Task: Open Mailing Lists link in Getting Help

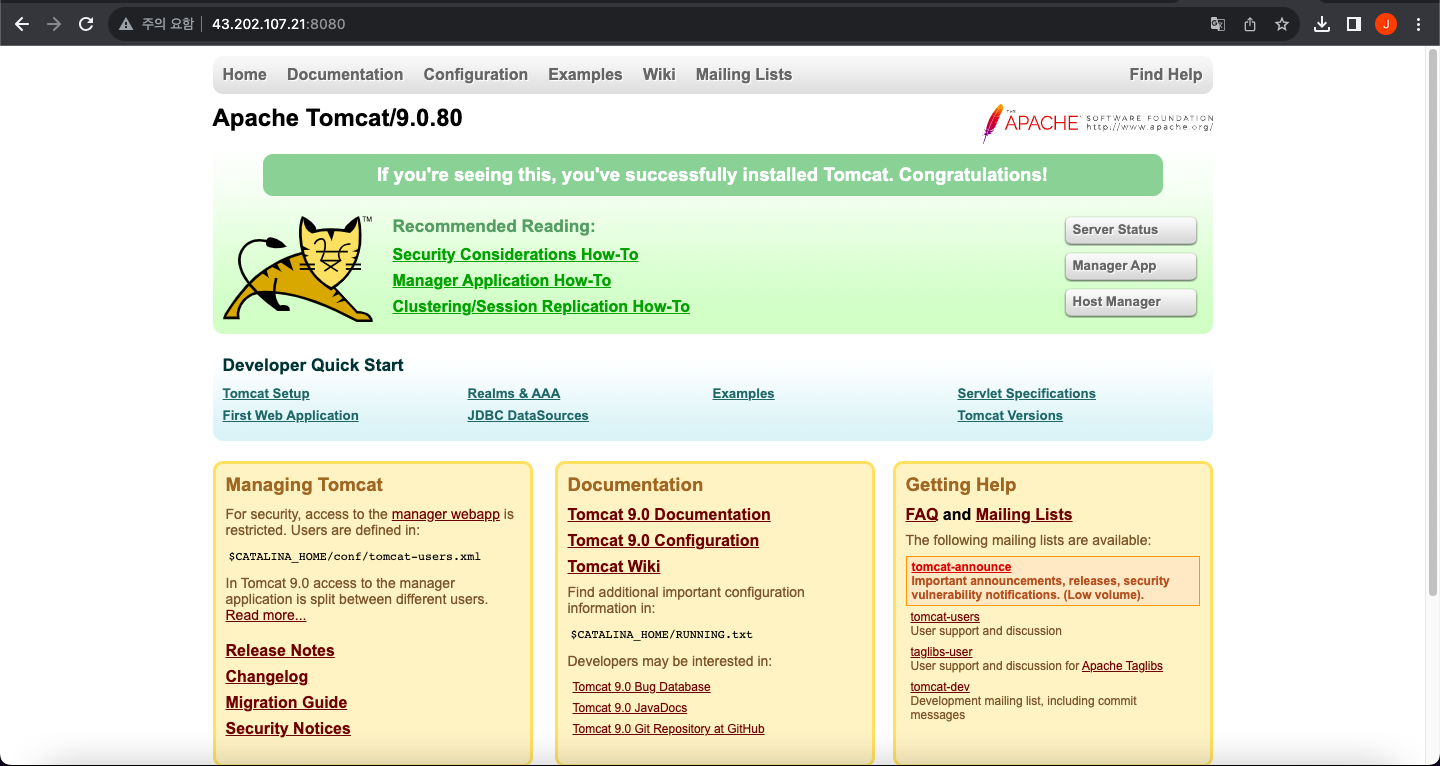Action: click(1024, 514)
